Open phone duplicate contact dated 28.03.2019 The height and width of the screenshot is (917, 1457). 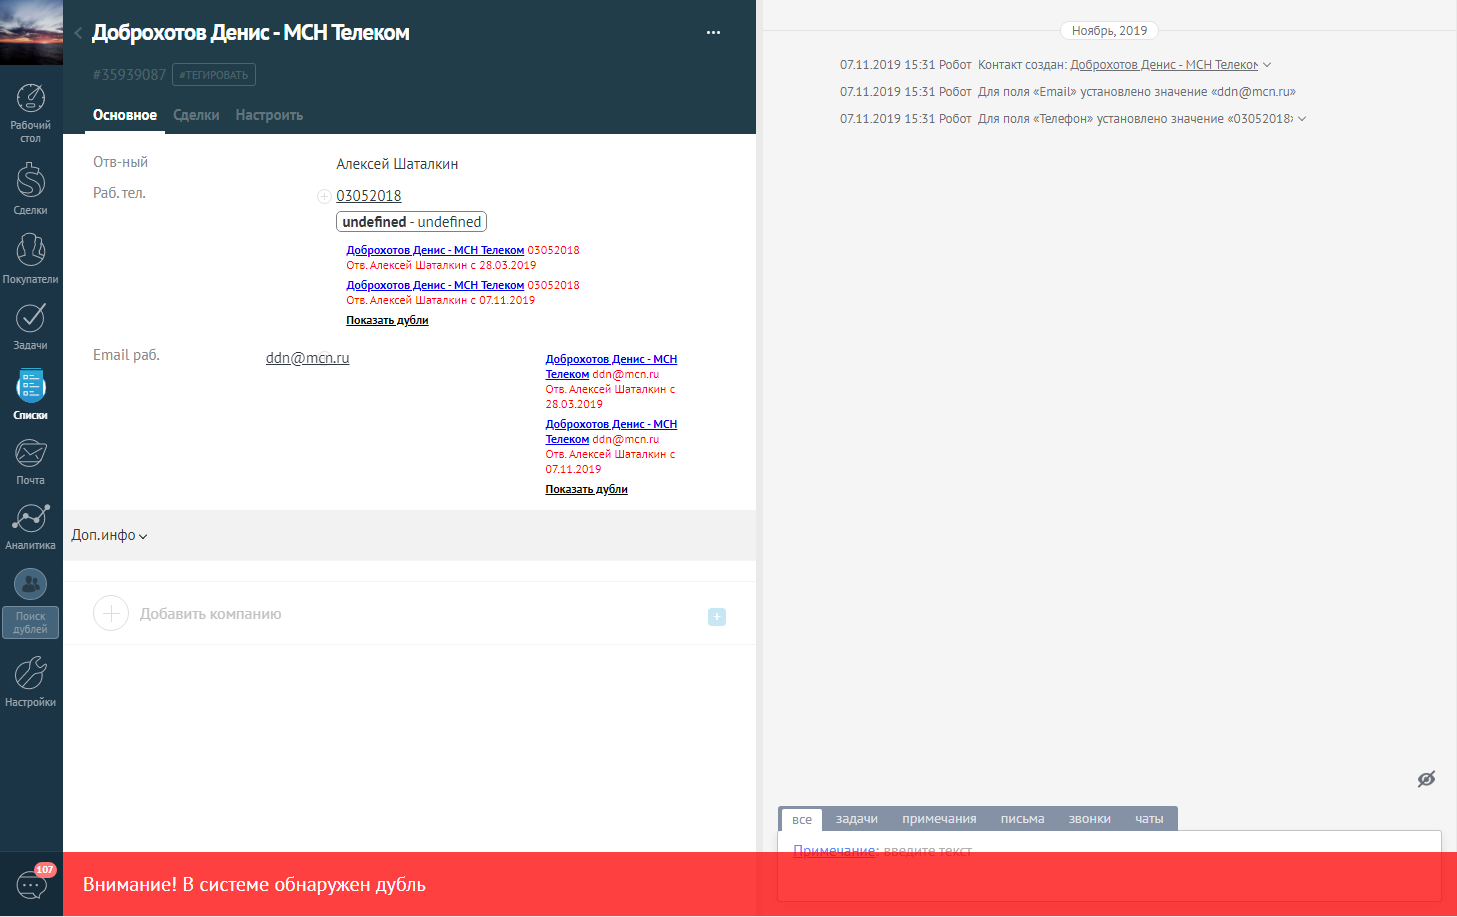pyautogui.click(x=435, y=250)
